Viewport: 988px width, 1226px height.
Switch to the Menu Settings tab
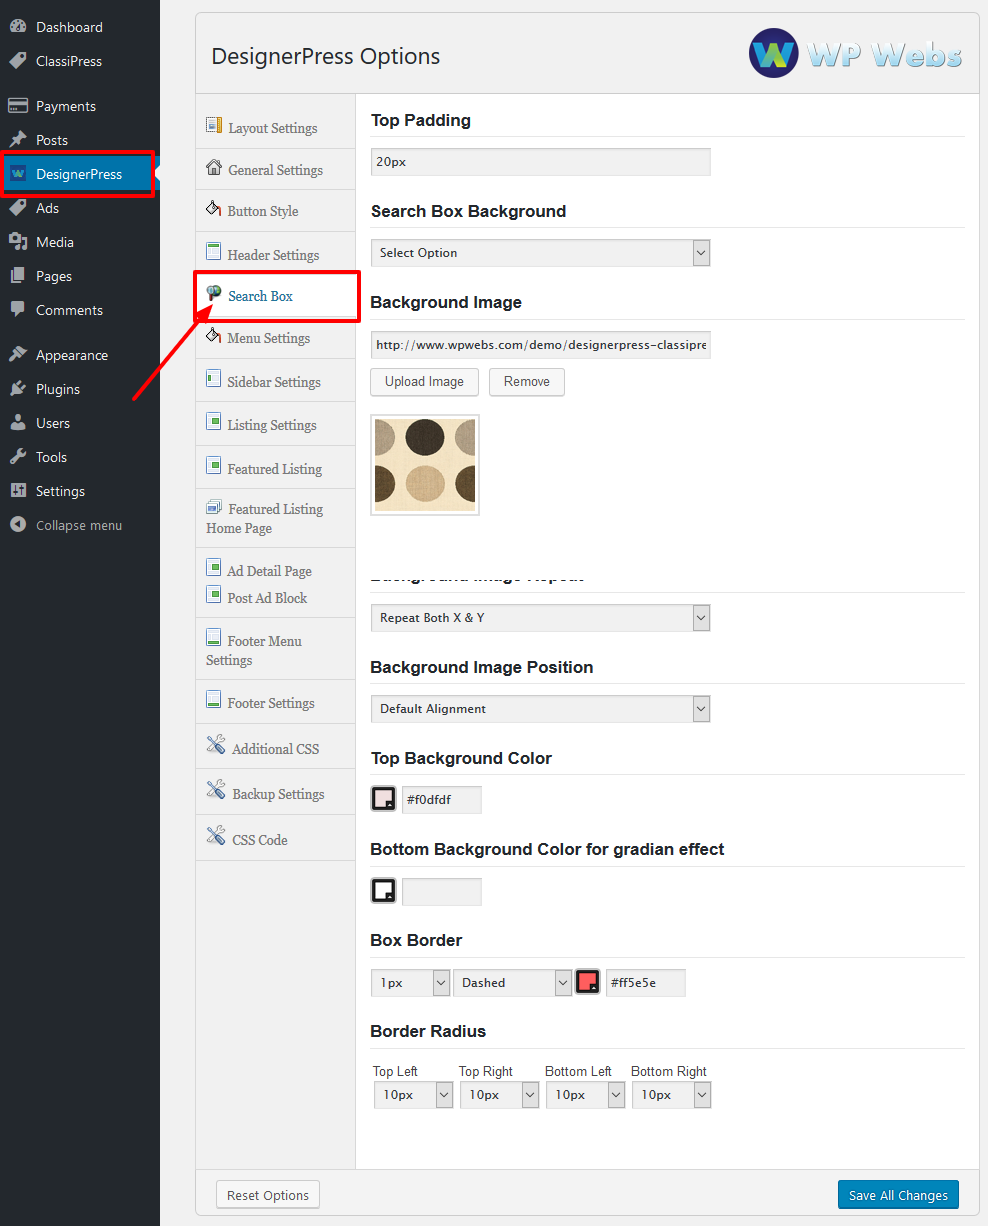coord(276,338)
